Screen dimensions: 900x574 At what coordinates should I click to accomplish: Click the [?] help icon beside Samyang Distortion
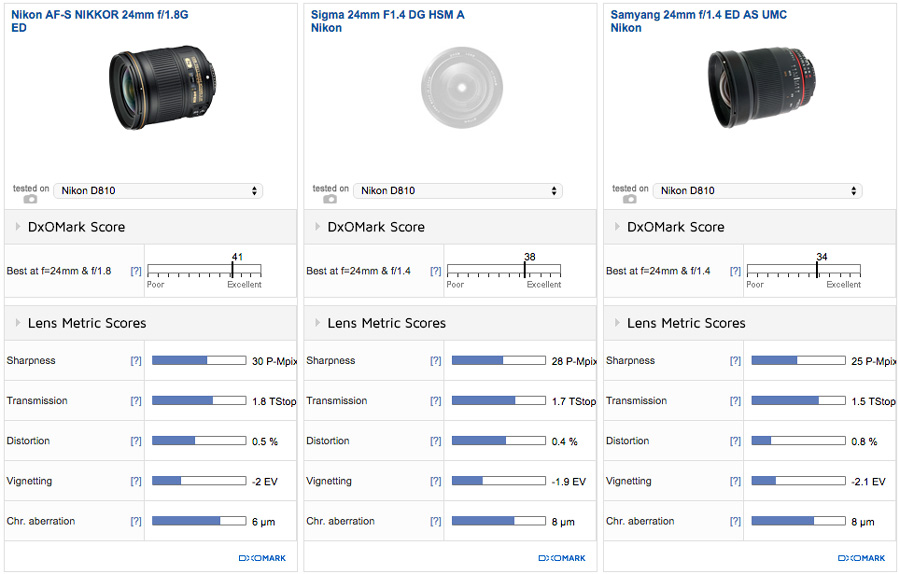tap(736, 441)
